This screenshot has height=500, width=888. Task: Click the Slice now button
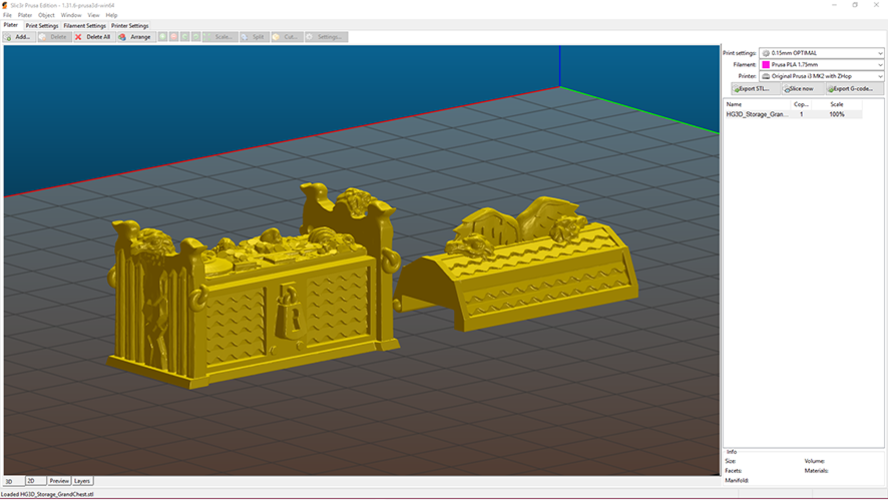(802, 88)
